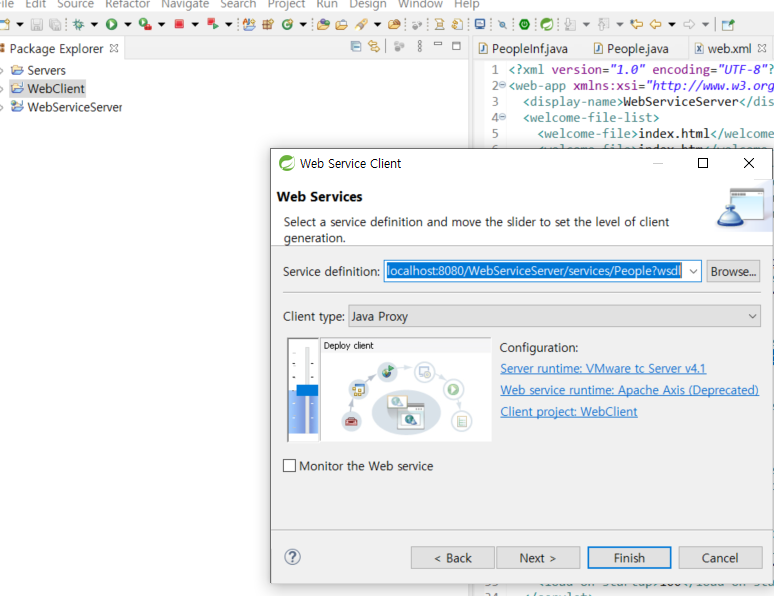The image size is (774, 596).
Task: Check Monitor the Web service checkbox
Action: pos(290,466)
